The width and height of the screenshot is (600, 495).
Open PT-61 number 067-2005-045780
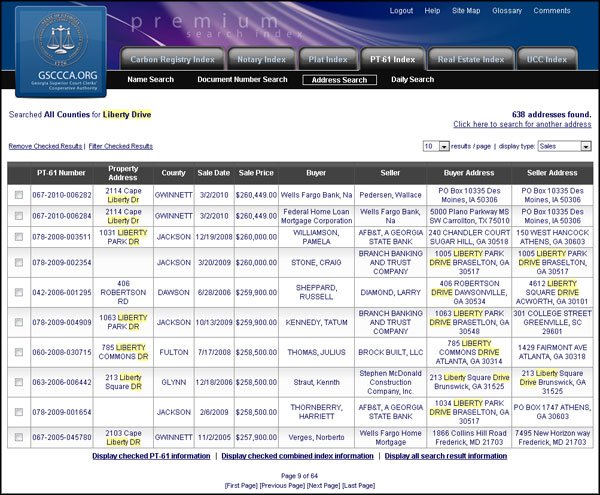pos(62,437)
